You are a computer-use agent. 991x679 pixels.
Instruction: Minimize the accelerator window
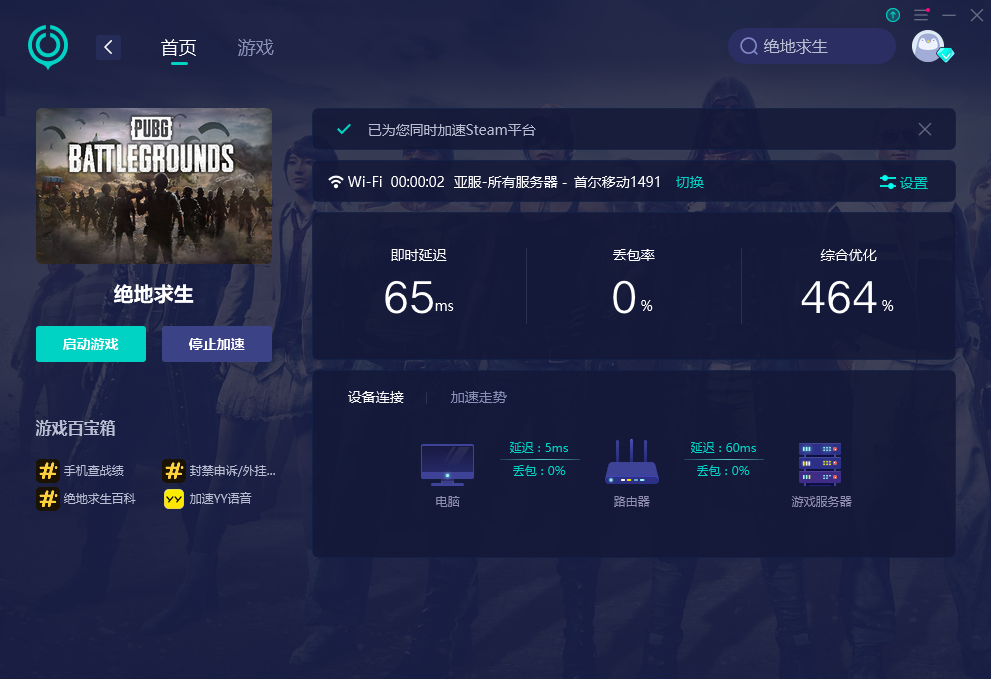(949, 15)
